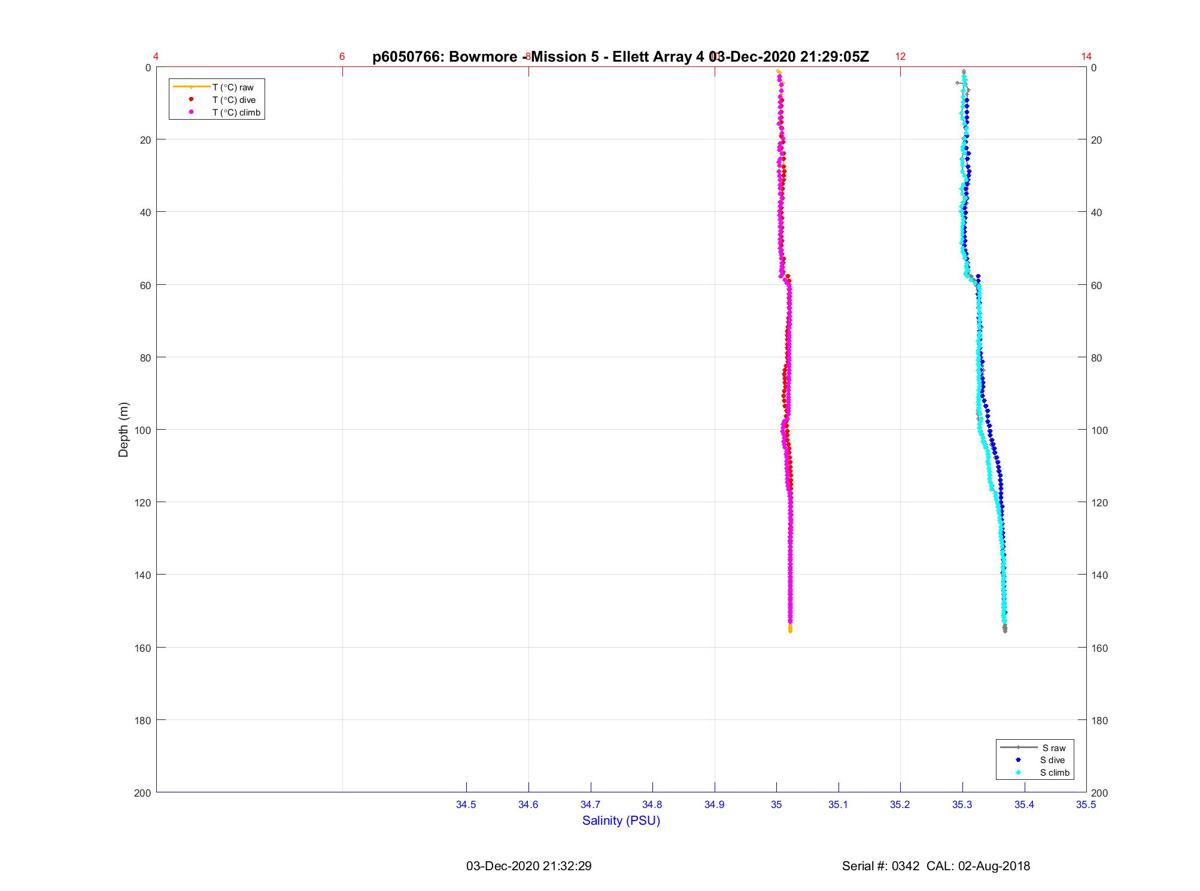Click the 35.2 salinity tick label
The height and width of the screenshot is (891, 1200).
click(900, 804)
